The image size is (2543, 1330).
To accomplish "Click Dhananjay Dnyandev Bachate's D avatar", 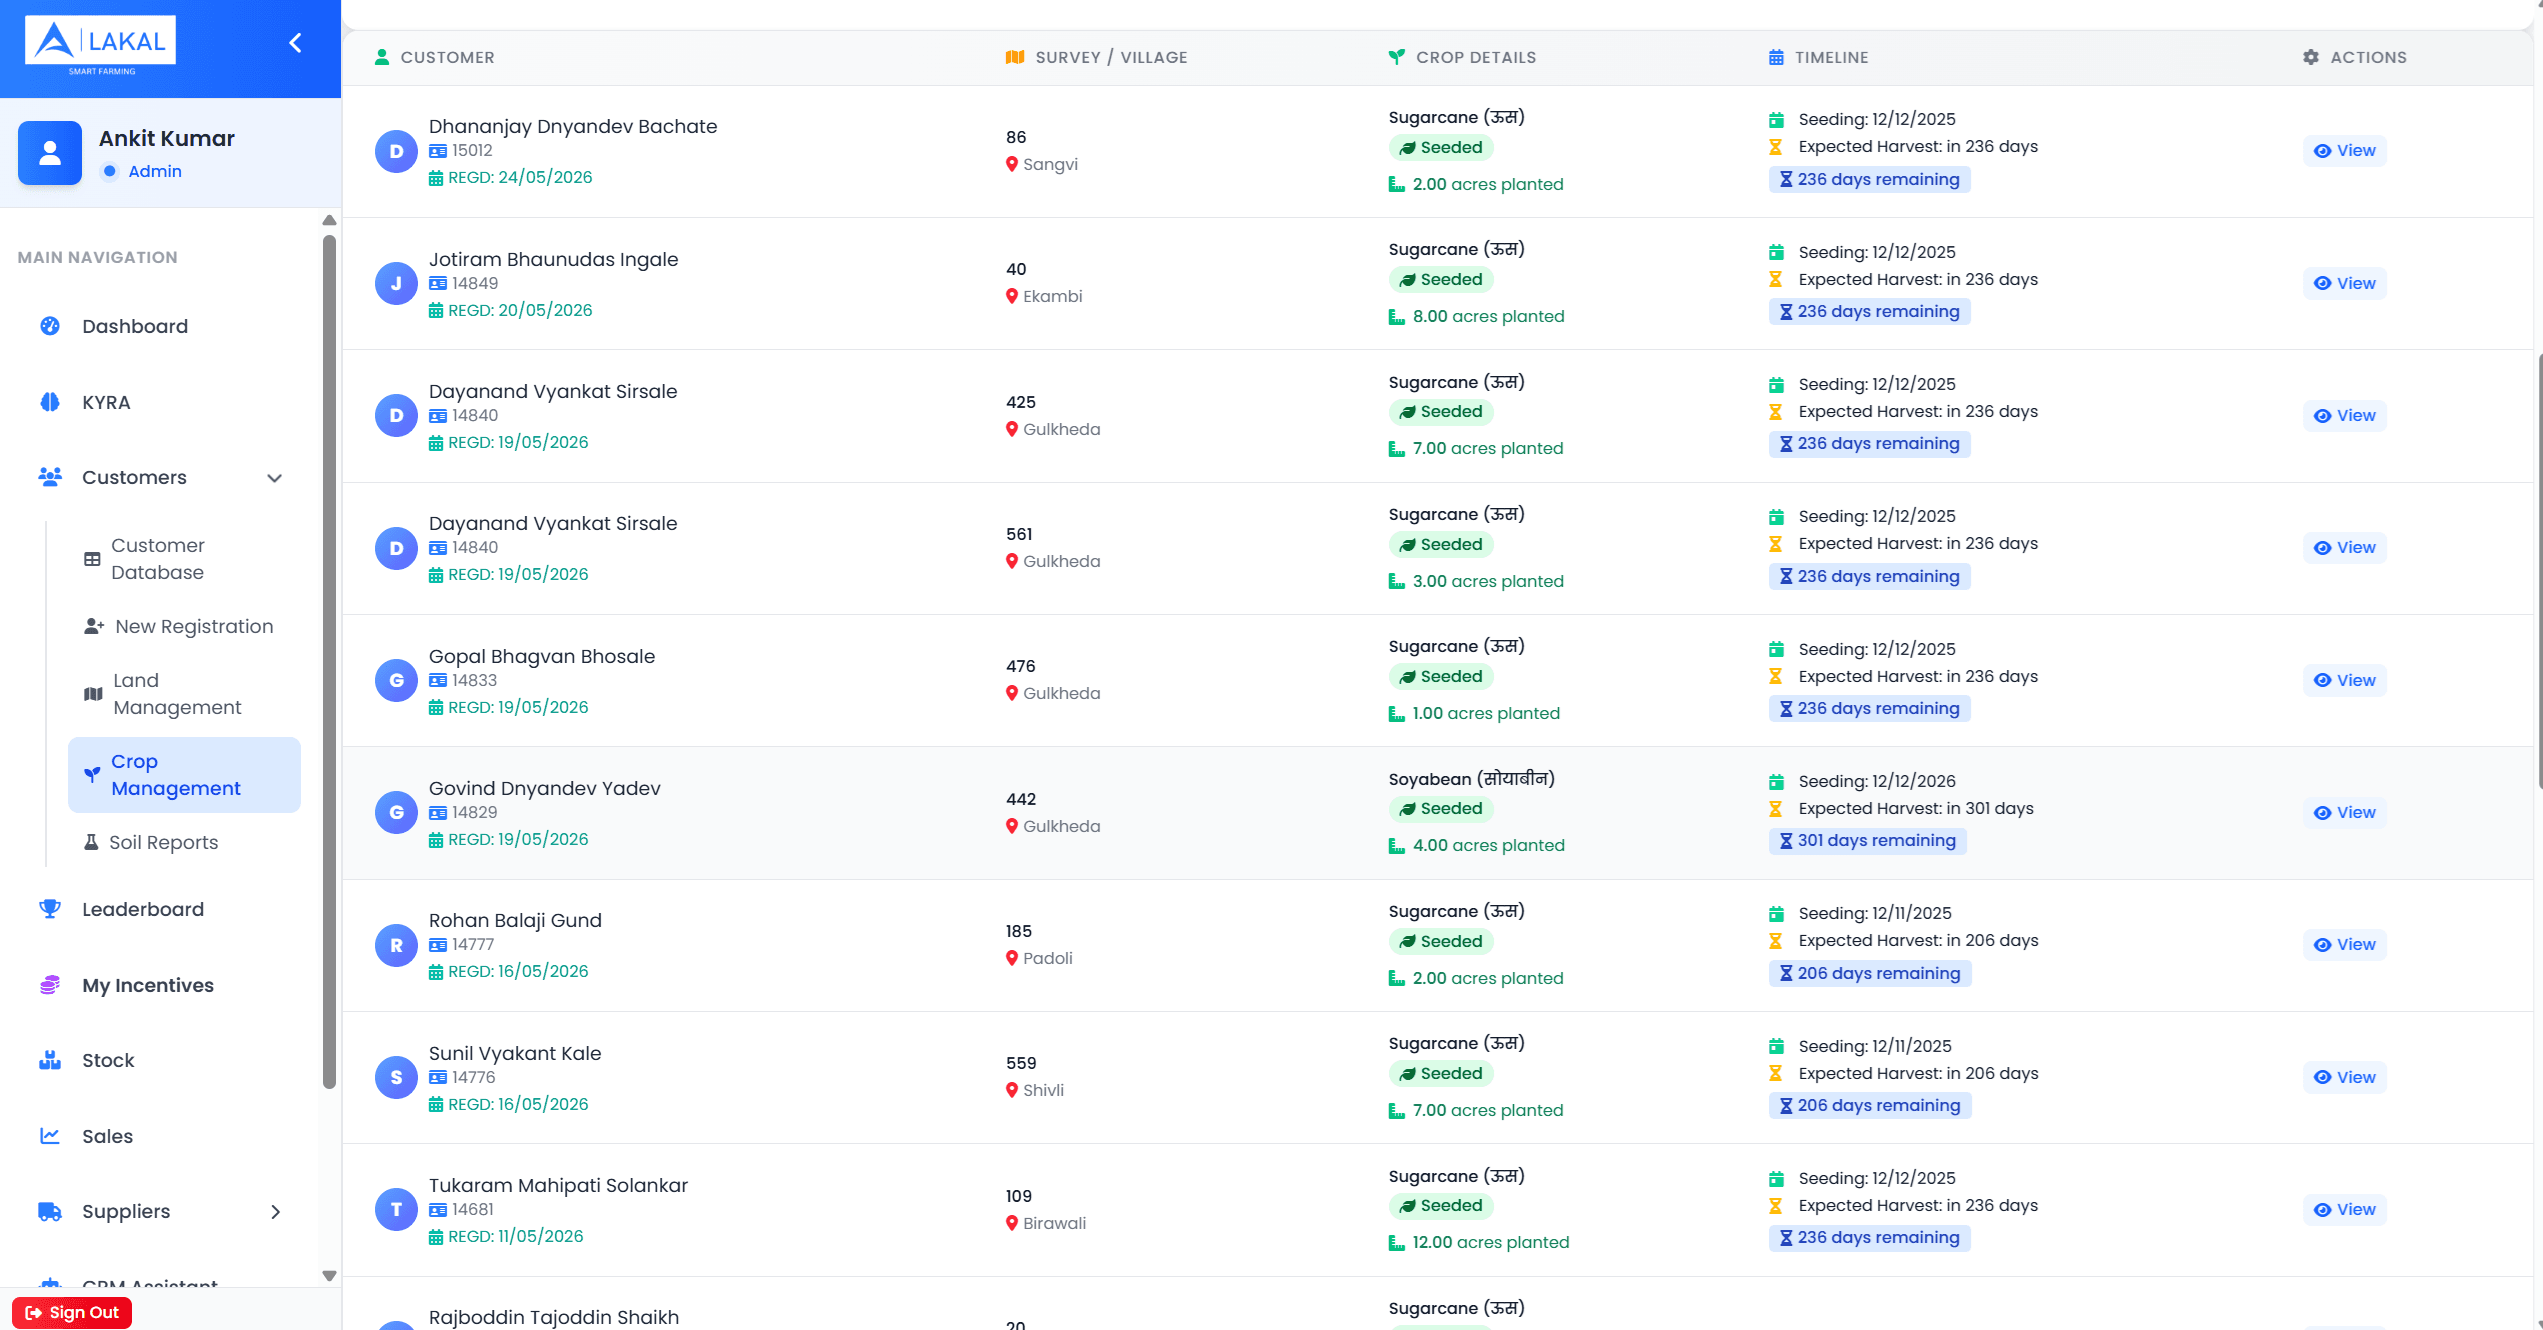I will [x=396, y=151].
